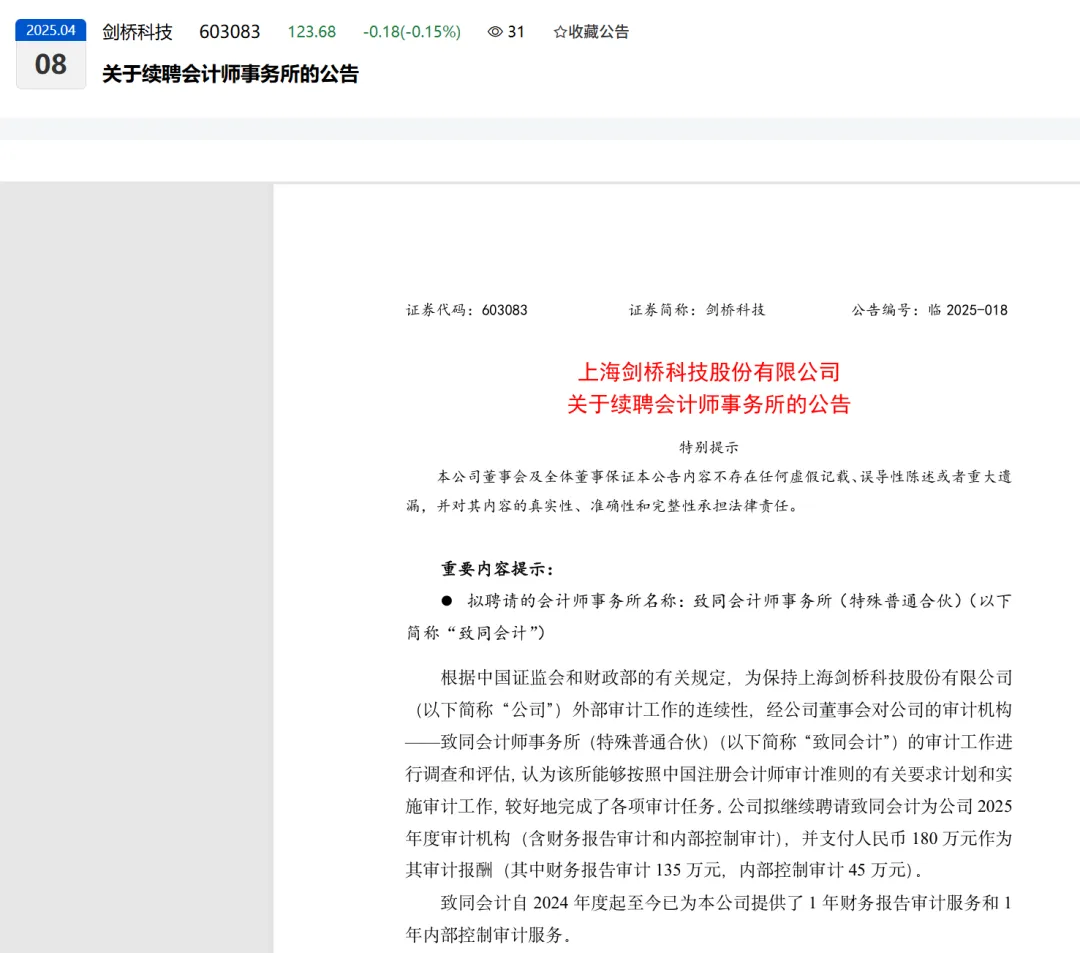The width and height of the screenshot is (1080, 953).
Task: Click the last line 年内部控制审计服务
Action: click(488, 935)
